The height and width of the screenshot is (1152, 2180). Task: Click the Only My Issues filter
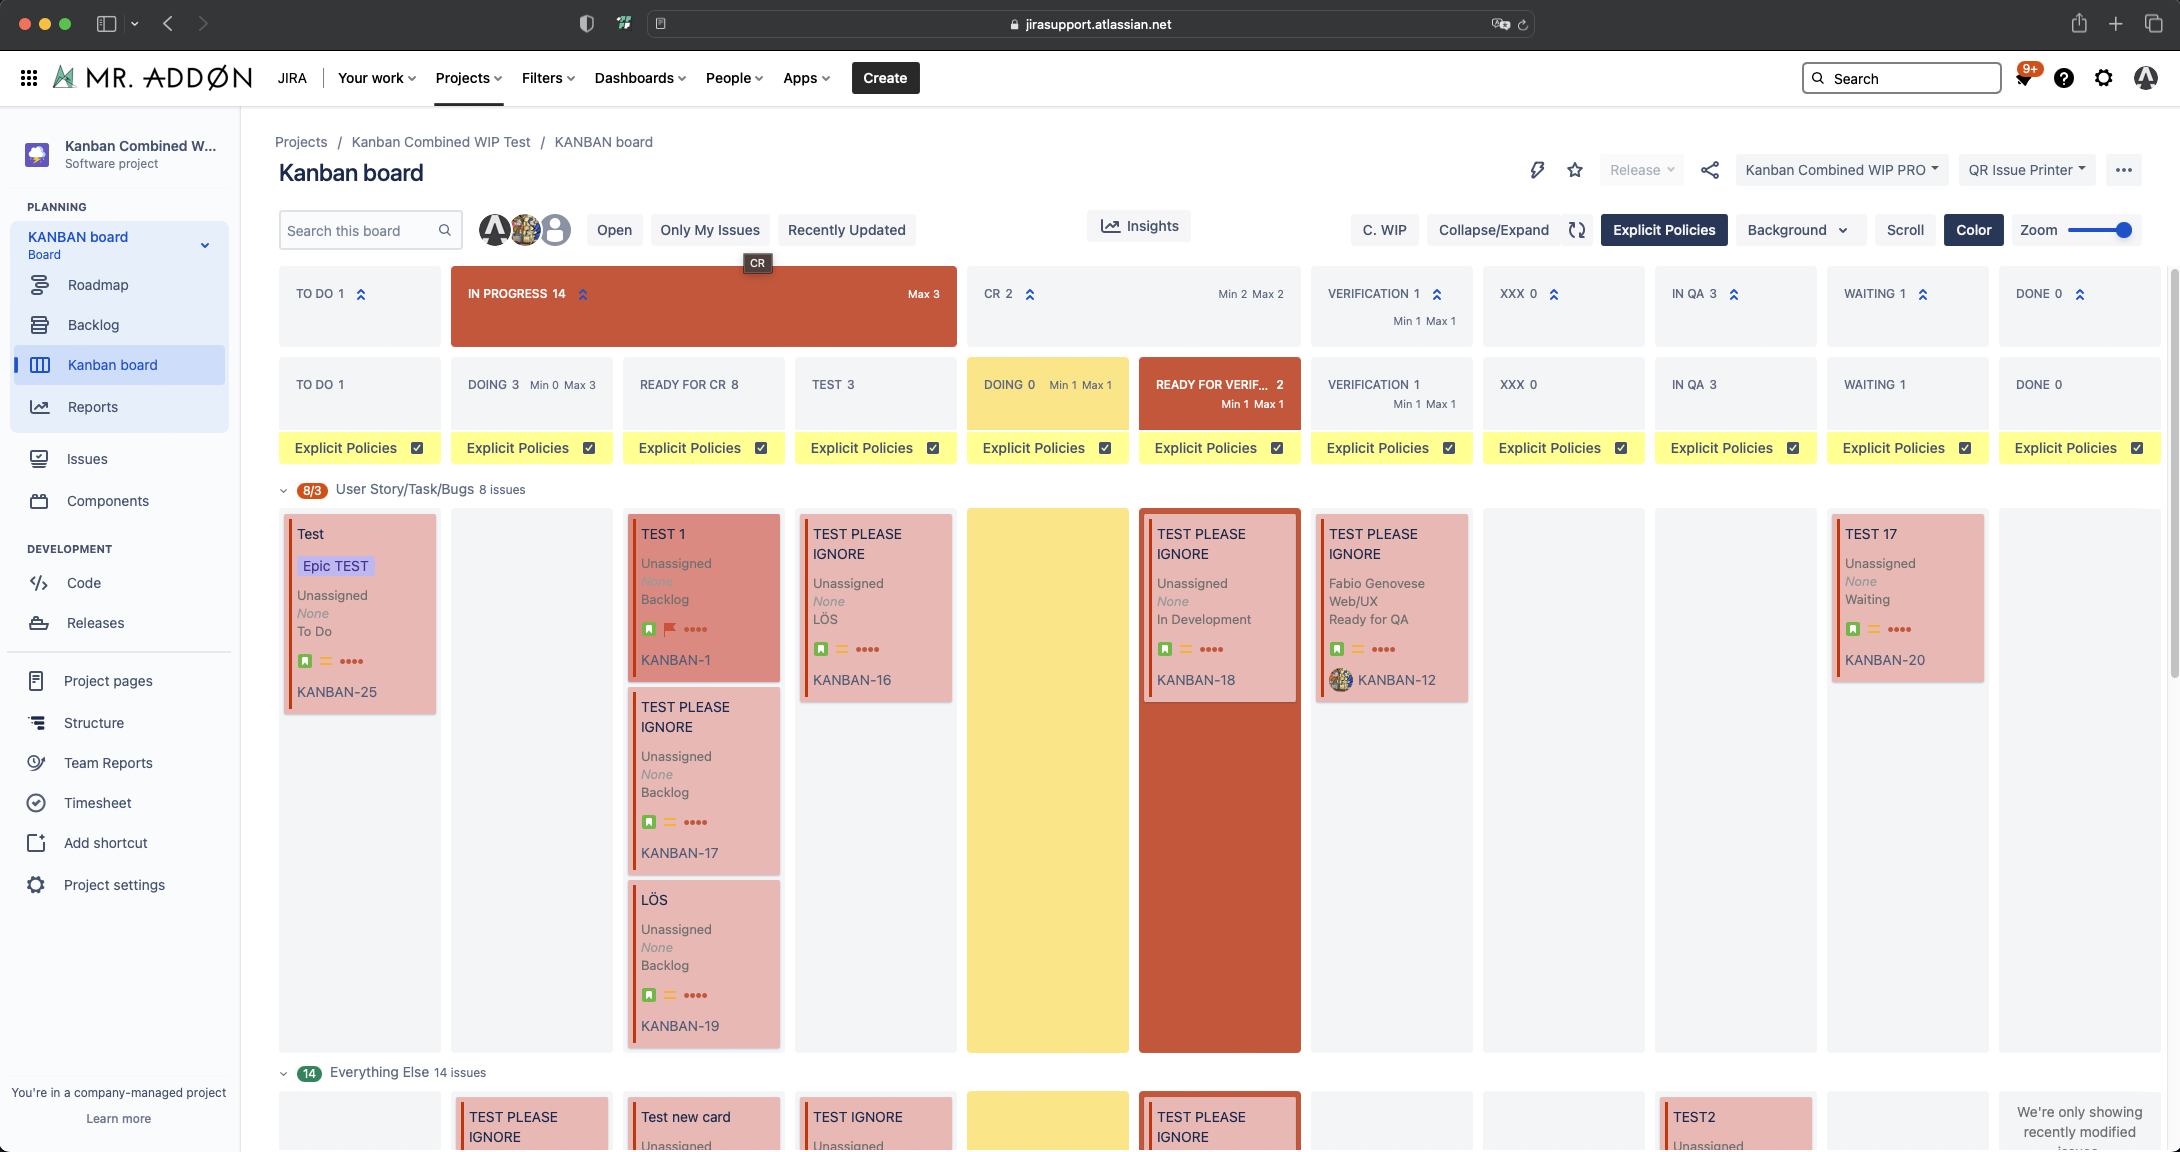coord(710,230)
